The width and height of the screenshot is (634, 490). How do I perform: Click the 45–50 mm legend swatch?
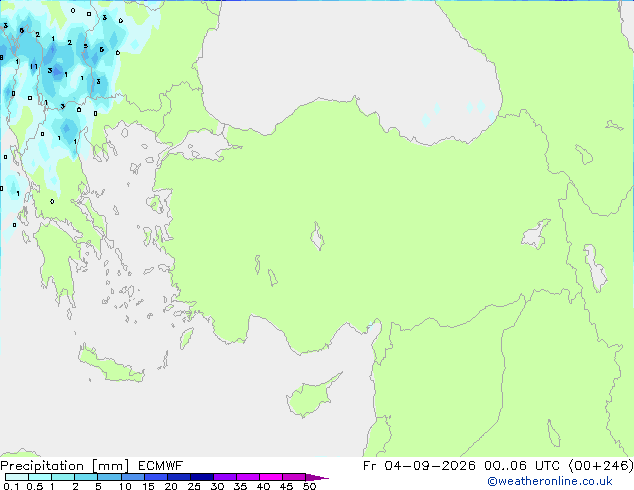[x=294, y=477]
